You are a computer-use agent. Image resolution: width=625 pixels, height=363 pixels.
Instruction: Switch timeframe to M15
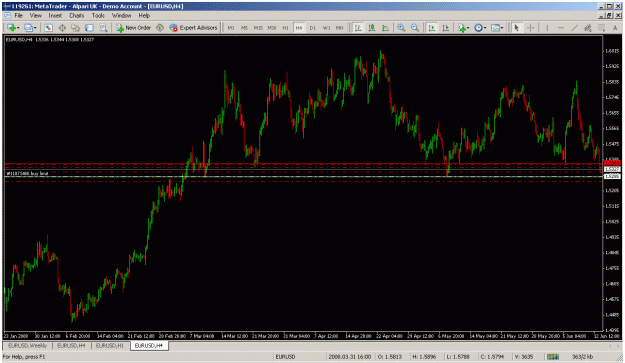pos(258,27)
